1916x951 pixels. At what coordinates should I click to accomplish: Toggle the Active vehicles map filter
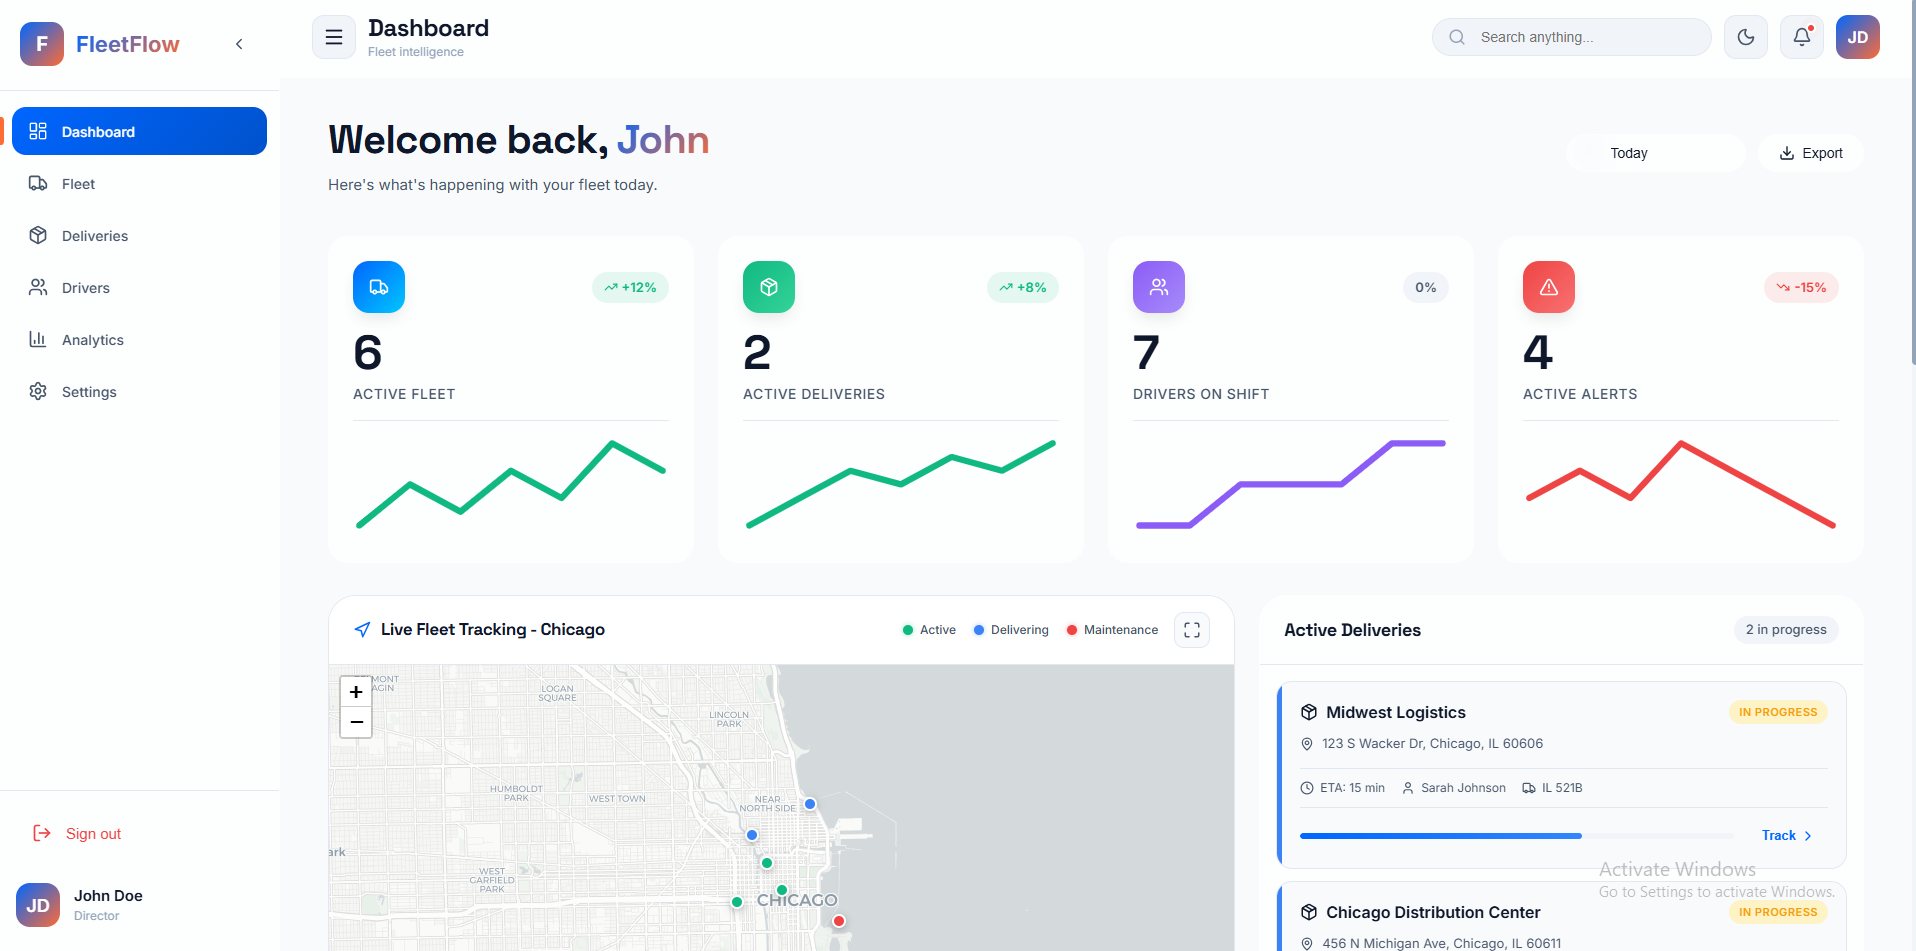[928, 629]
